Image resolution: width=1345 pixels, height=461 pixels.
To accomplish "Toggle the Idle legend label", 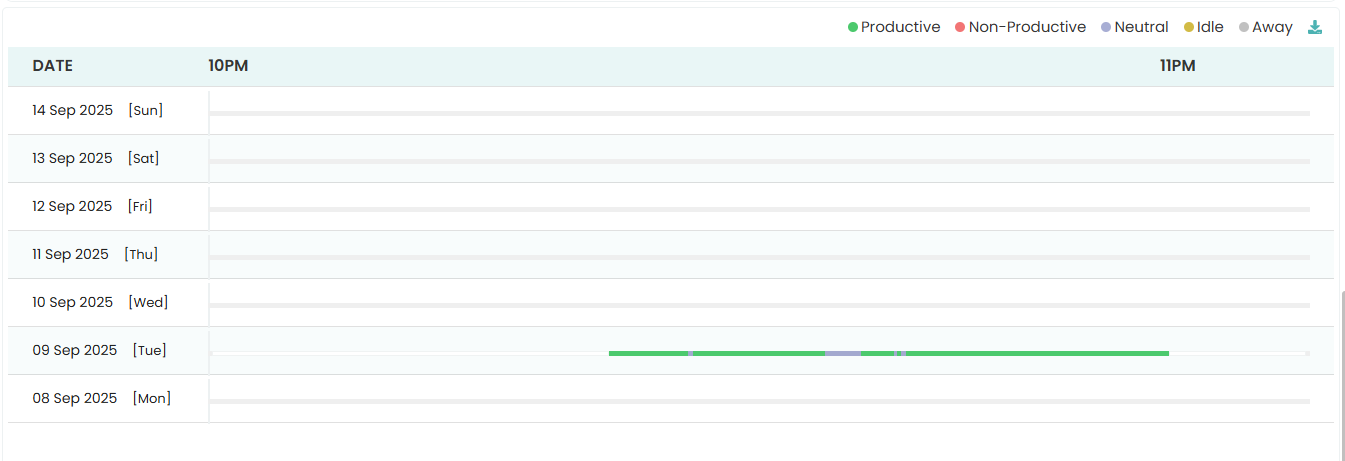I will pos(1210,28).
